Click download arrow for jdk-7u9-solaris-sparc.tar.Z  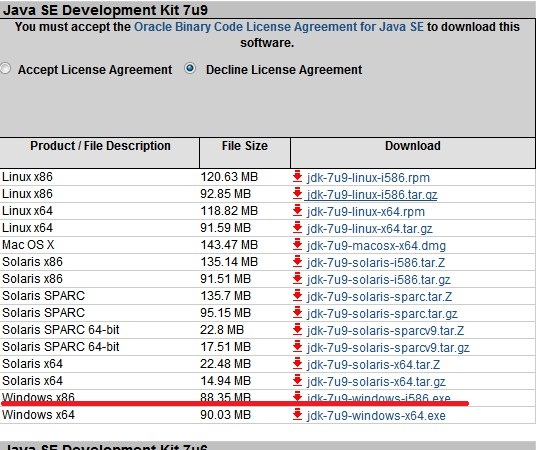point(297,296)
